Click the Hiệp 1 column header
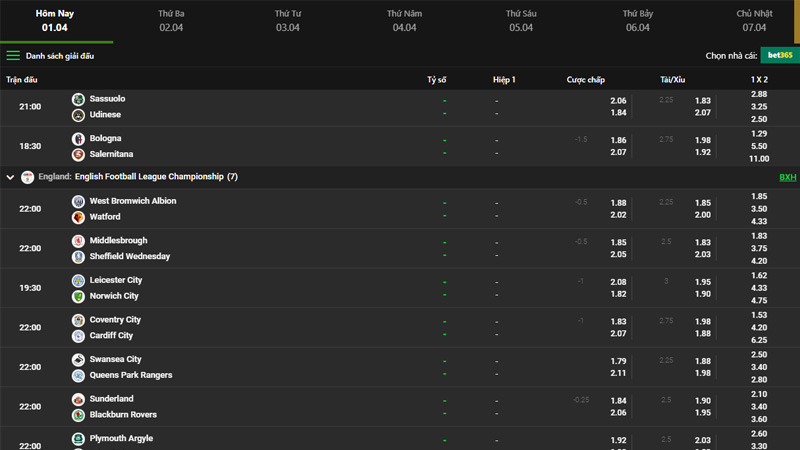 504,80
